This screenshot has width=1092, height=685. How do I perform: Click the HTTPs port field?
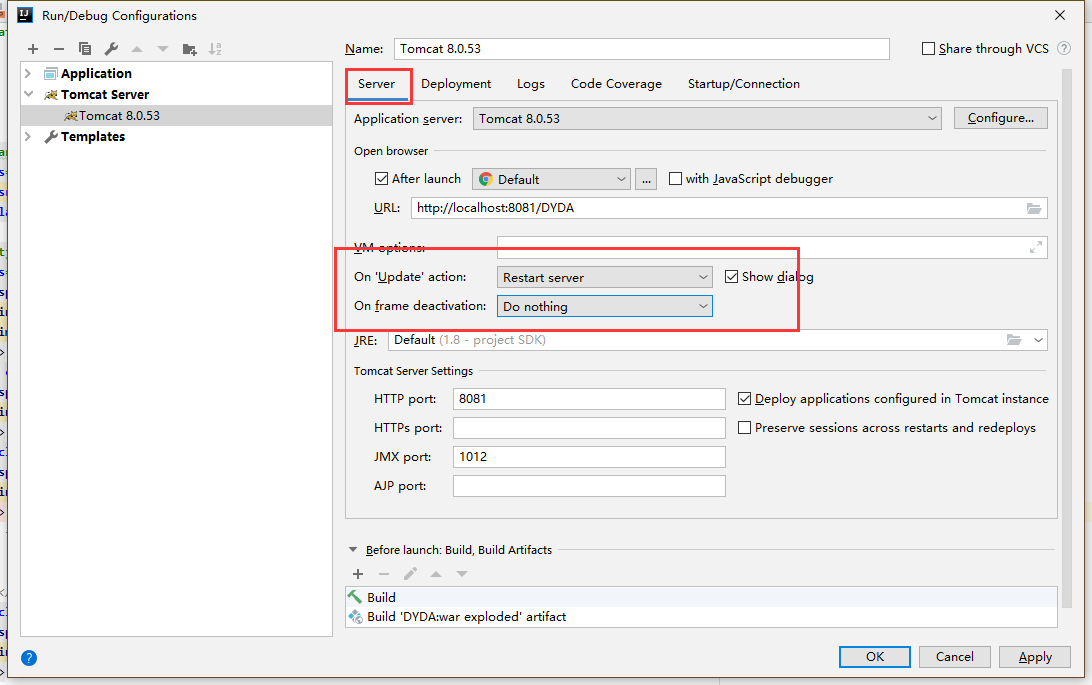tap(589, 427)
